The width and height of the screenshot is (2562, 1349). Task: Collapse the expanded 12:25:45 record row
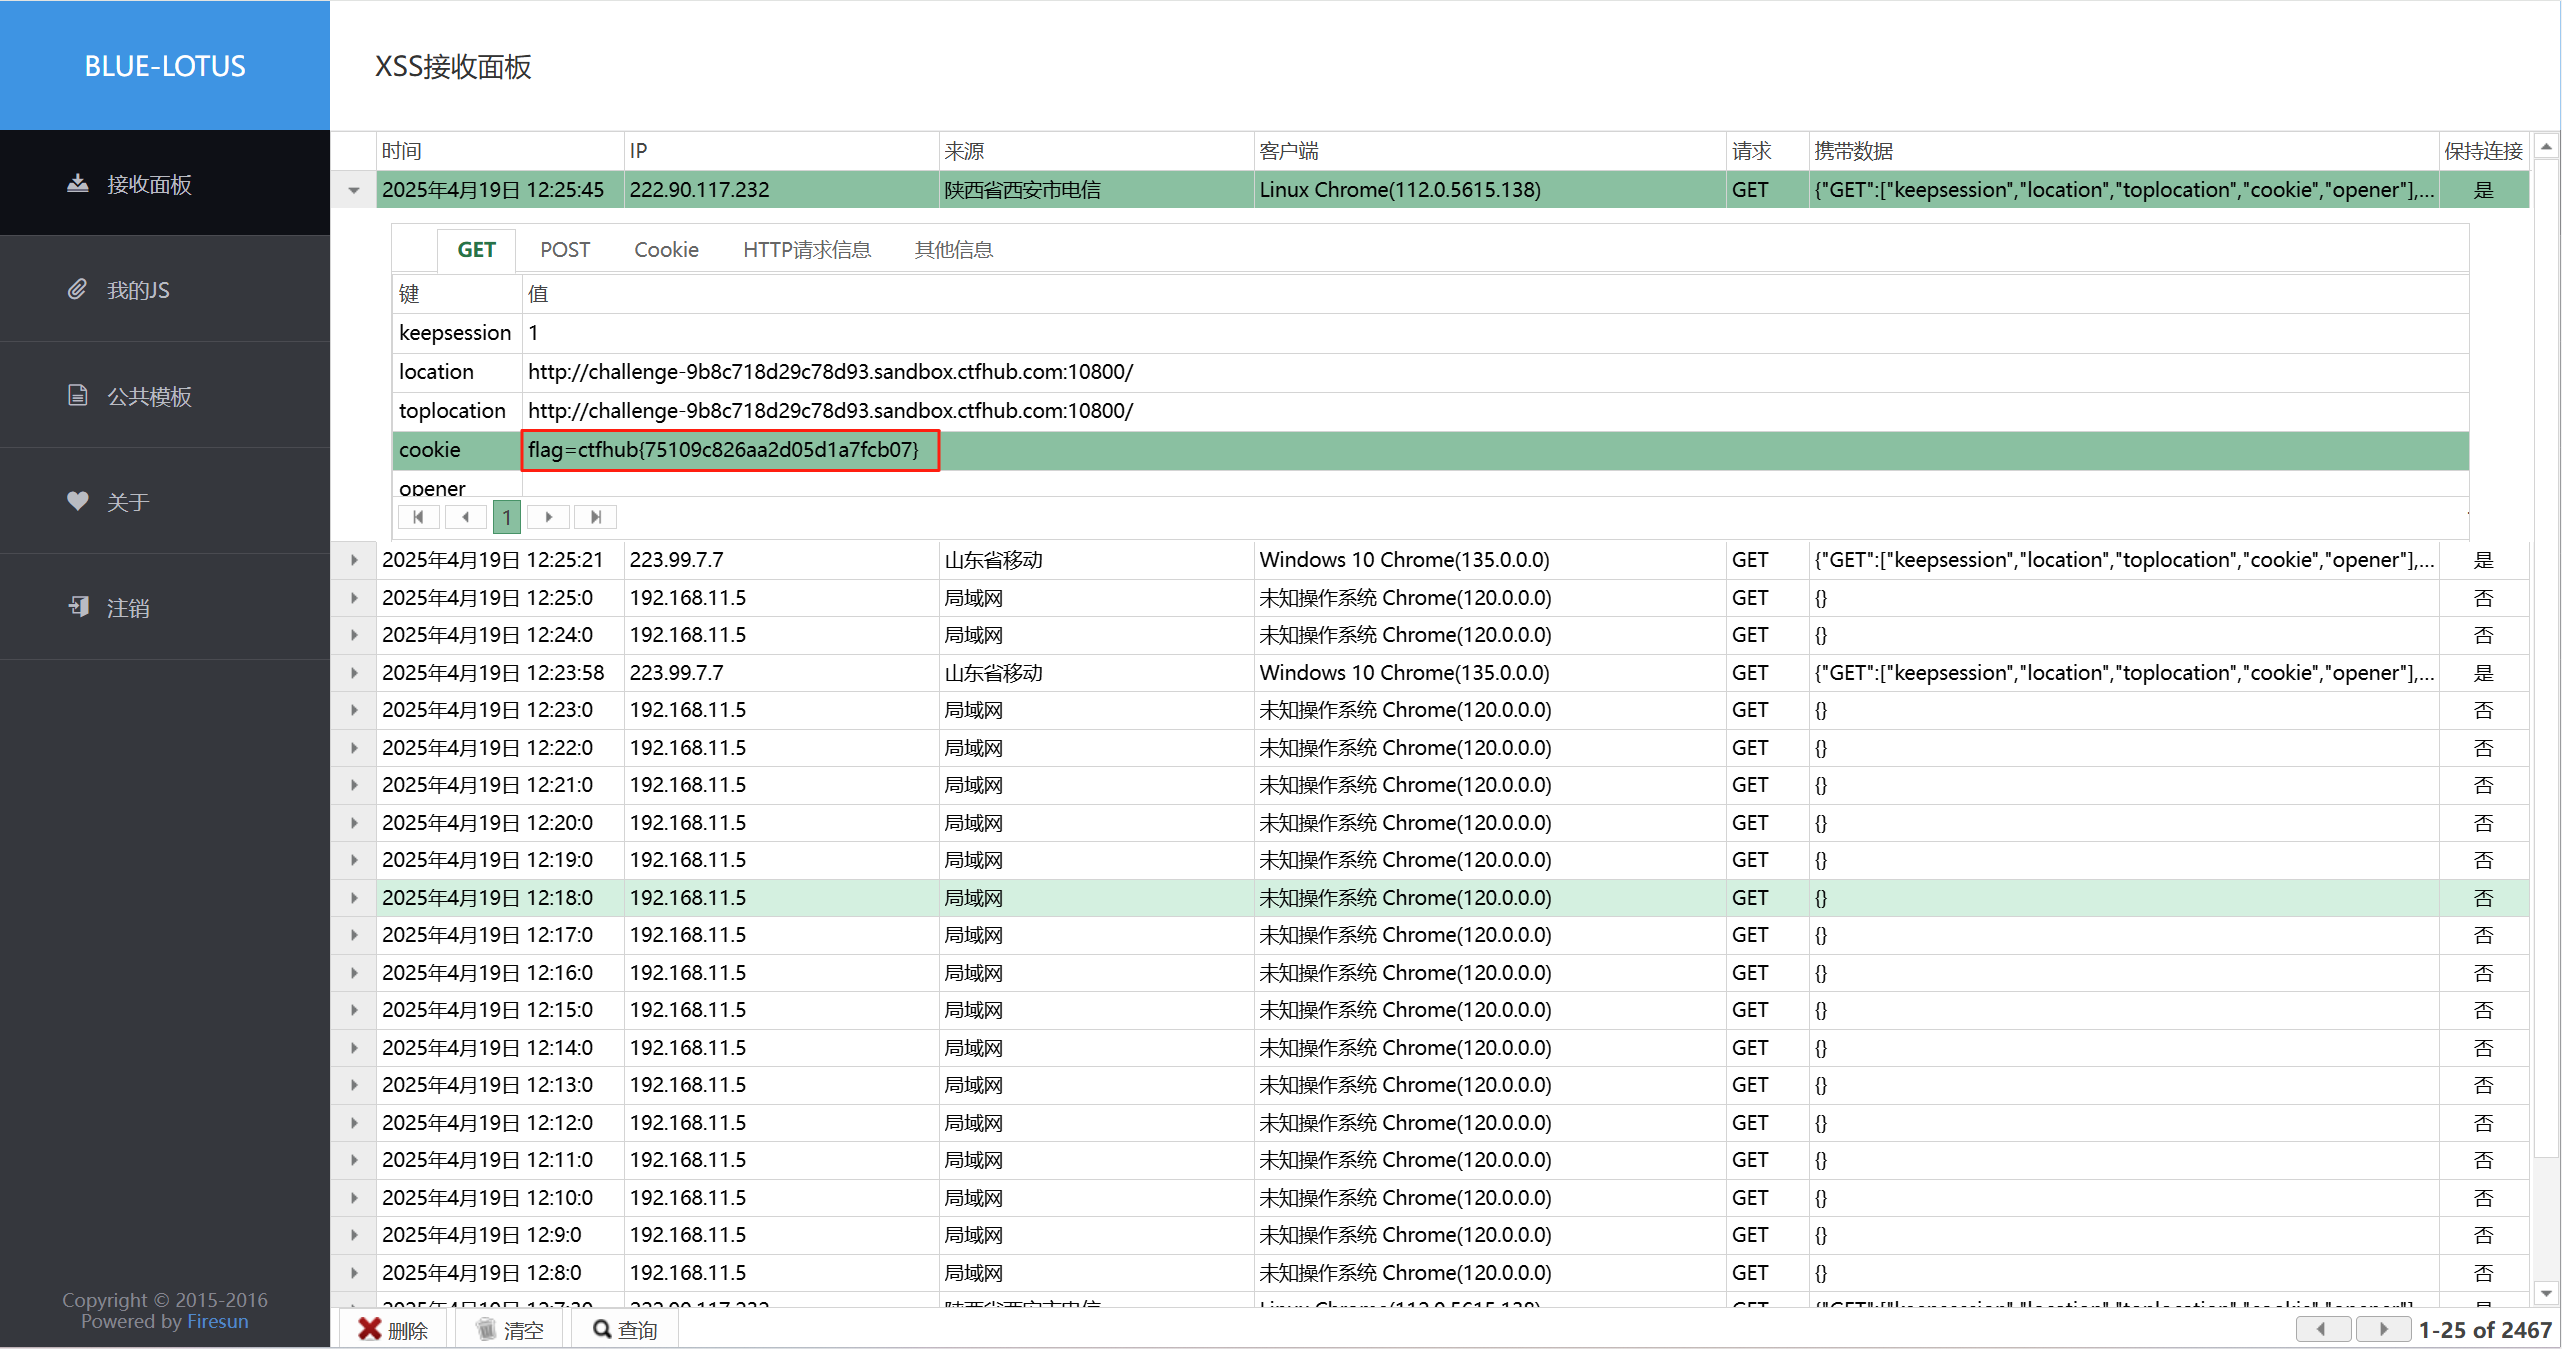pos(354,190)
